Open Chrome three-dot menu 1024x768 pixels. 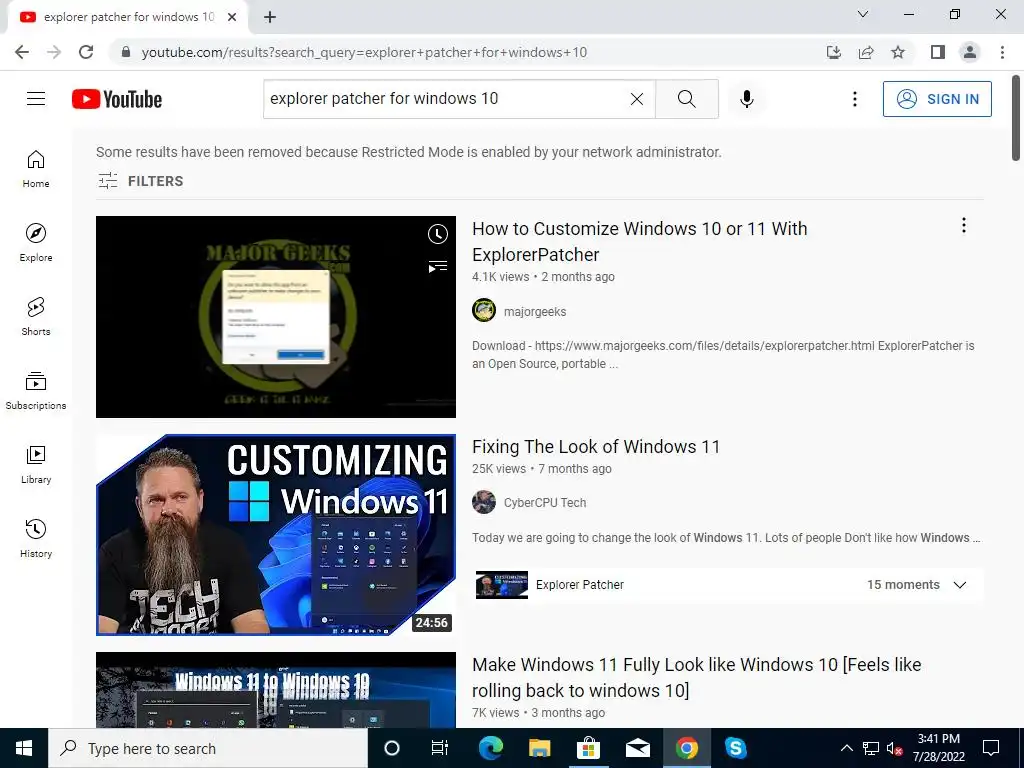point(1002,52)
